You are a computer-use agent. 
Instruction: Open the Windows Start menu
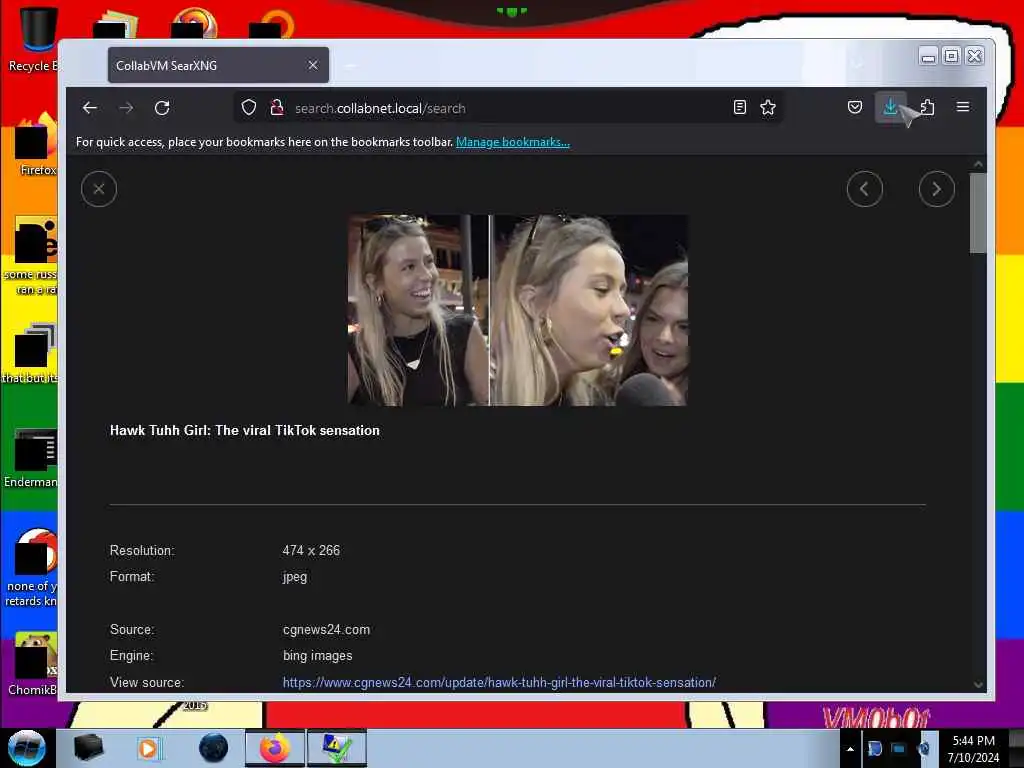(26, 748)
